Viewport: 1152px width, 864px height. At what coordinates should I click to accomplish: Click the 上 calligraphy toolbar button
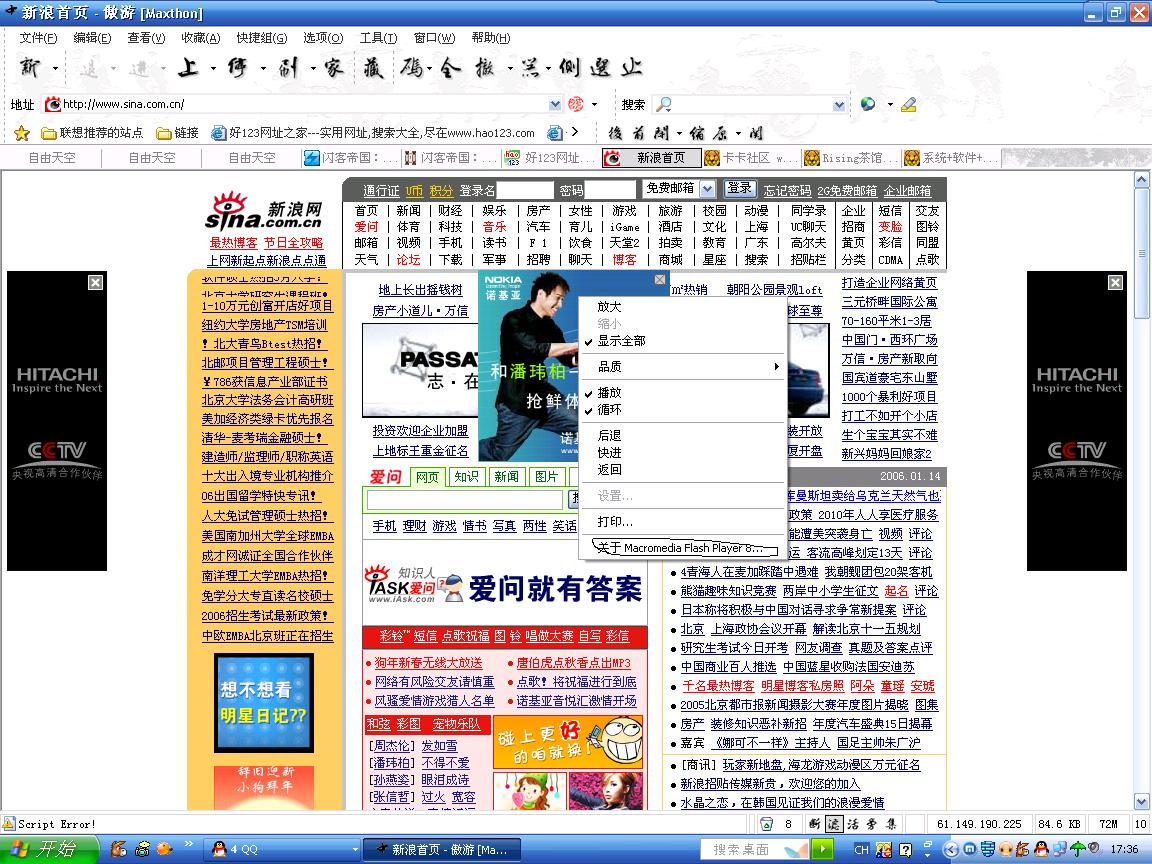point(188,68)
